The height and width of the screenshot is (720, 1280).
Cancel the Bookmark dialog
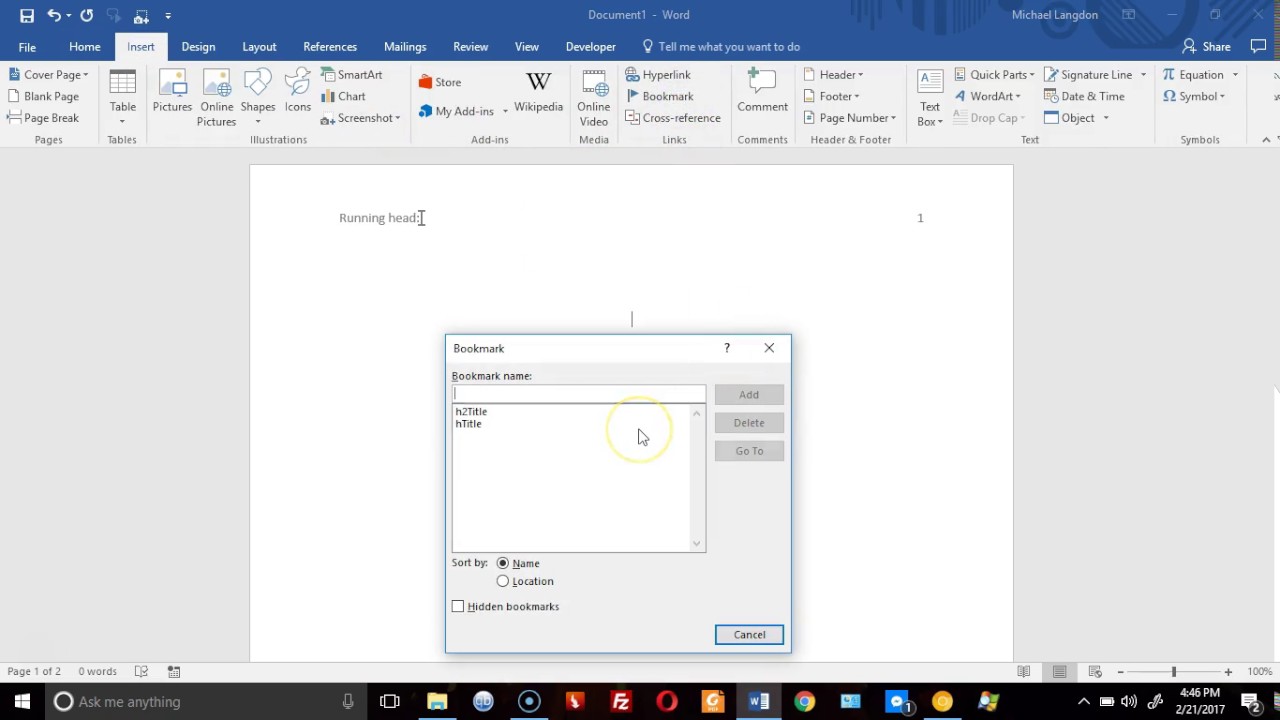tap(749, 635)
